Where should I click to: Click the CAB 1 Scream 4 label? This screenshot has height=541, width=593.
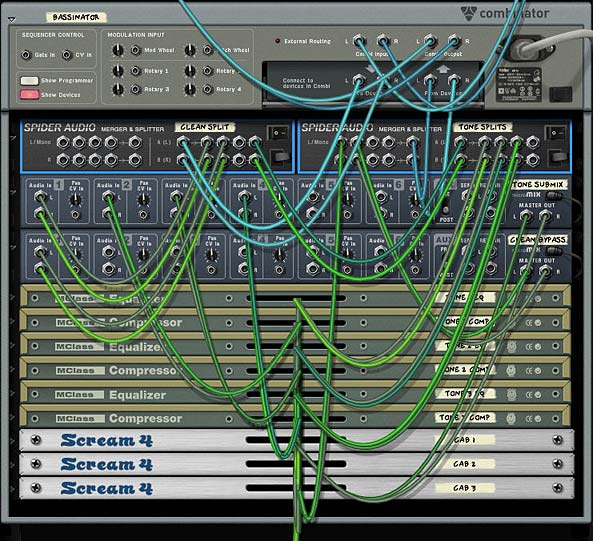coord(465,440)
